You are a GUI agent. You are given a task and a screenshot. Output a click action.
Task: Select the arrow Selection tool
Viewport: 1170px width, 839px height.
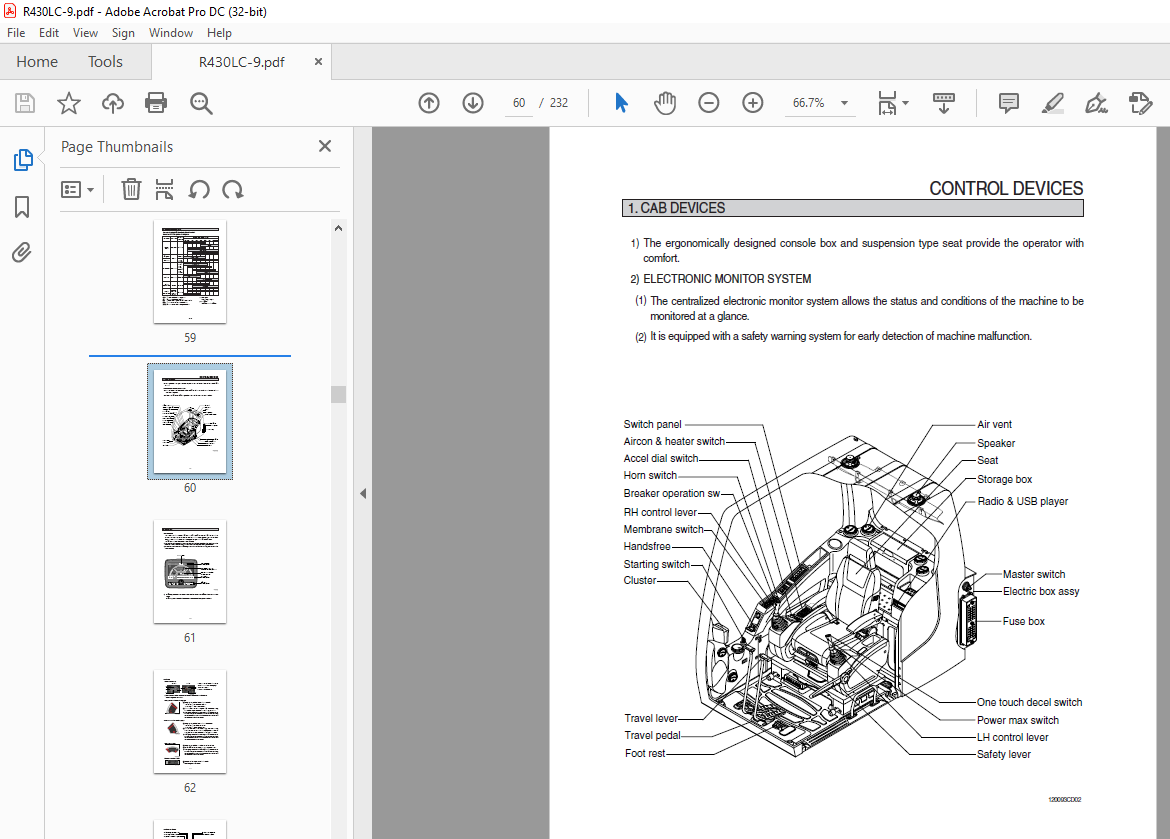point(621,103)
